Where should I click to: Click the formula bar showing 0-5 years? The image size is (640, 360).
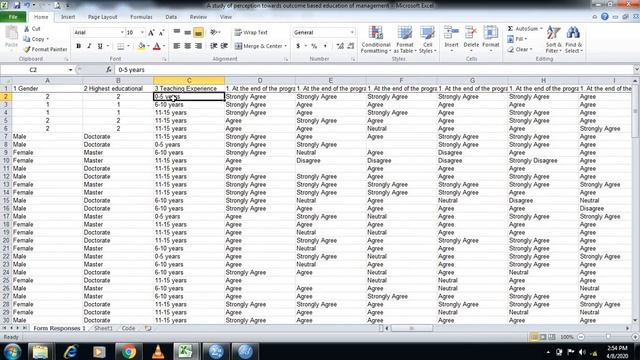tap(373, 70)
